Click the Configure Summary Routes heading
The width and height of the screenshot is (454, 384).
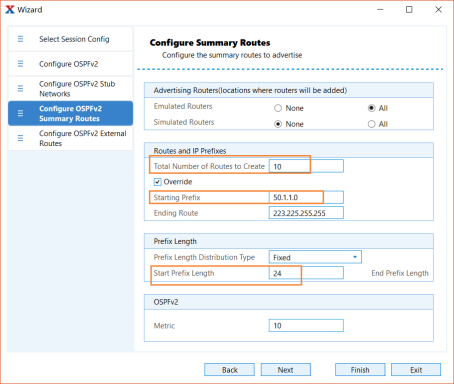(x=210, y=43)
